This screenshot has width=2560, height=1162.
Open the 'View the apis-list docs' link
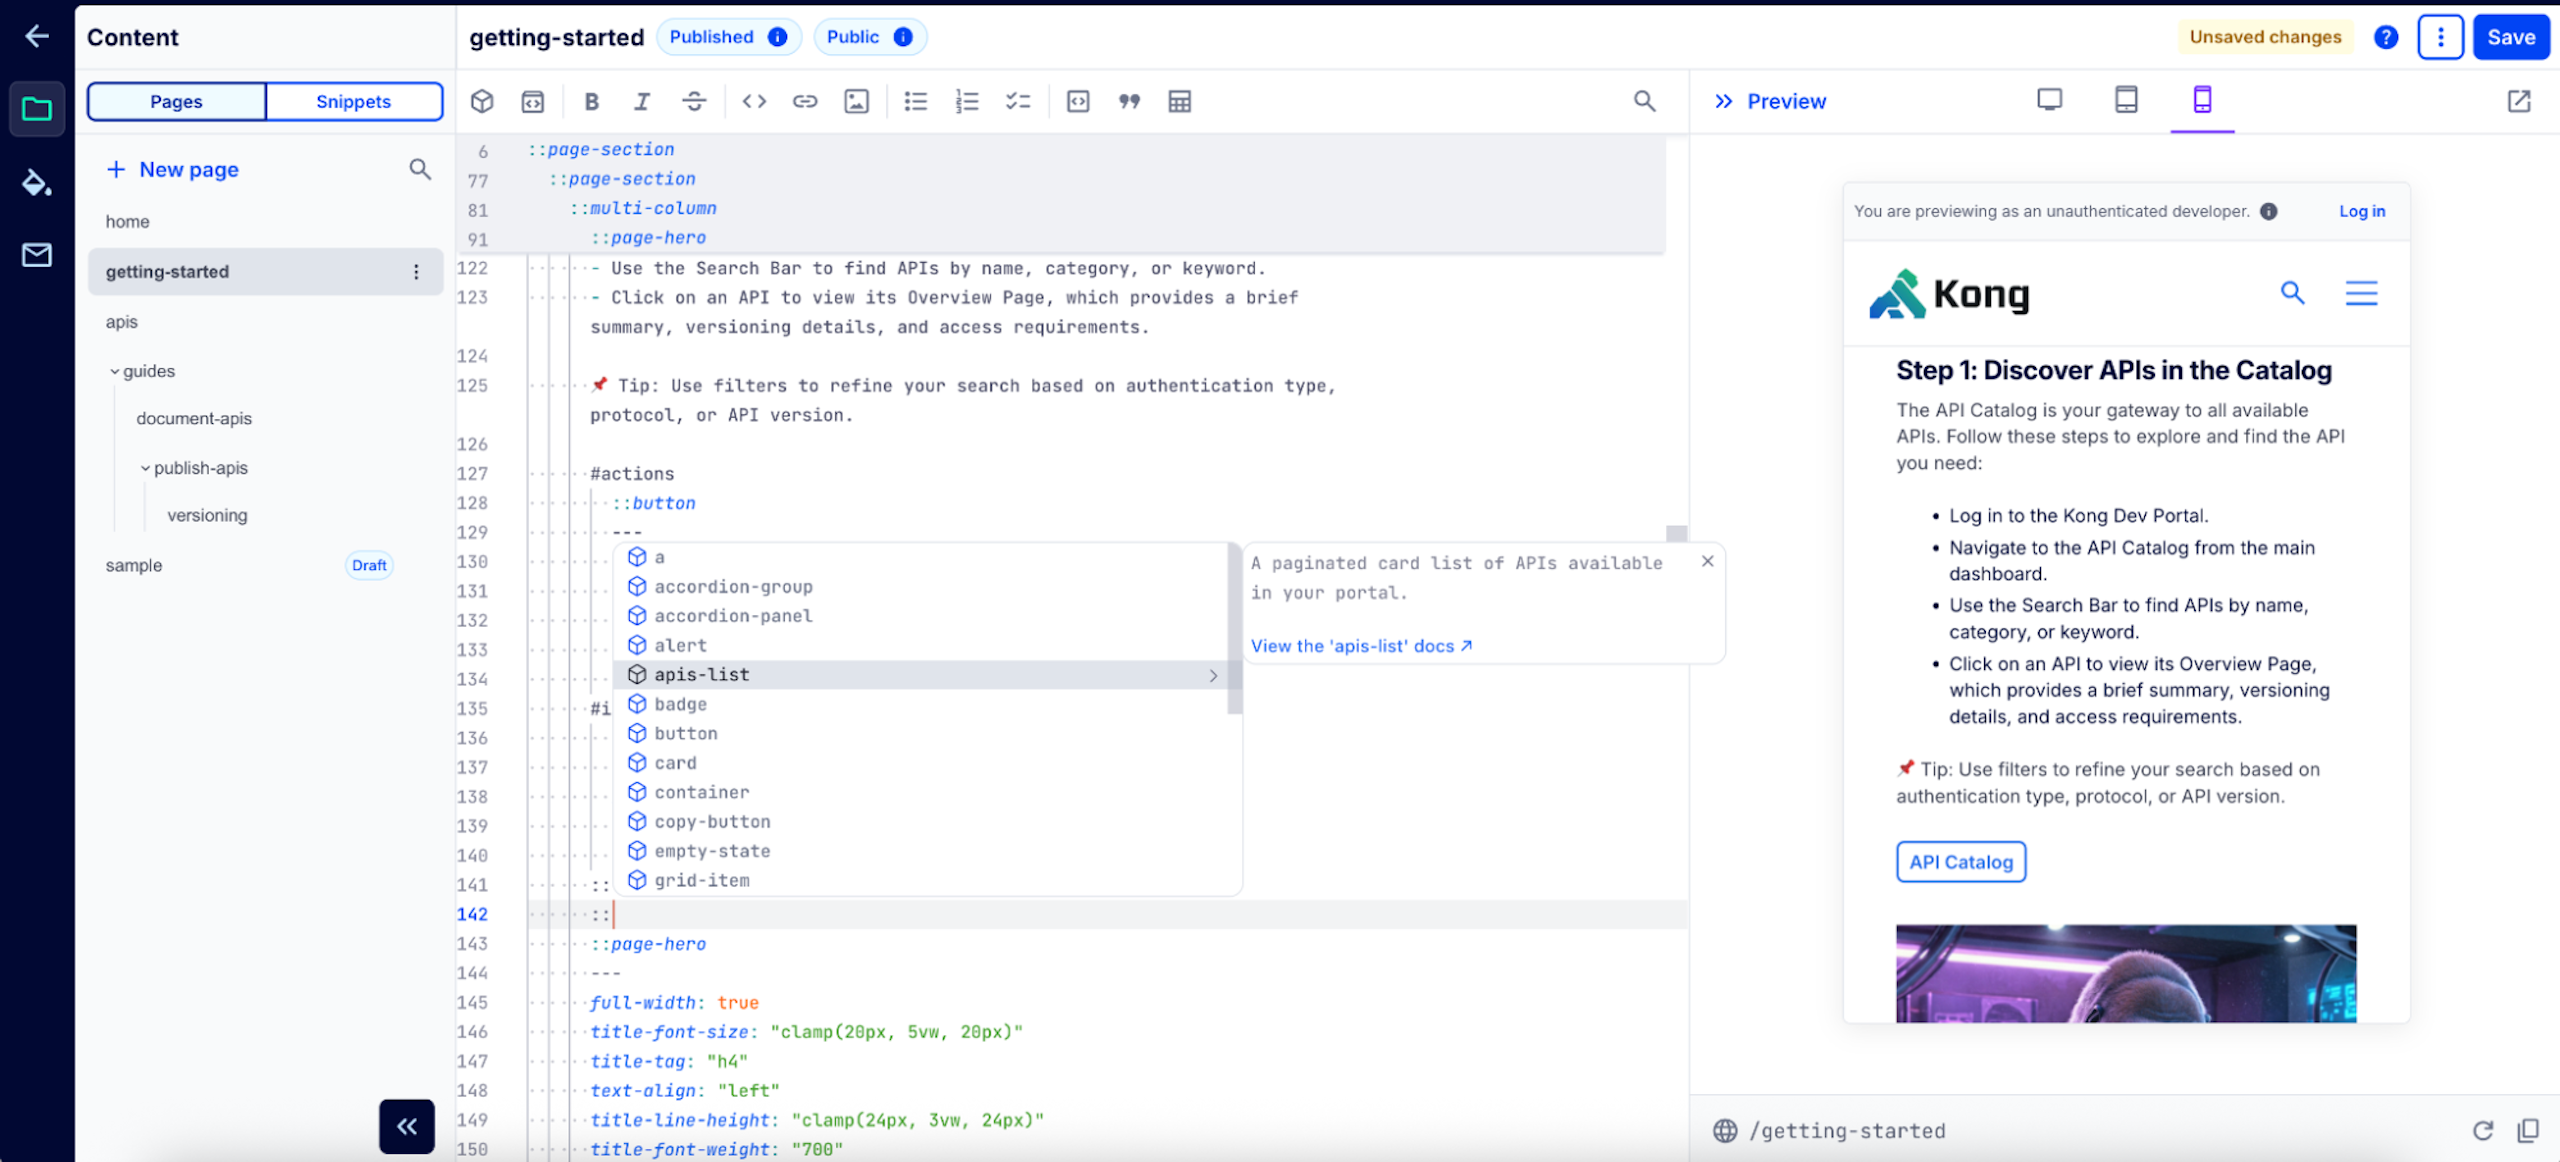pos(1360,646)
